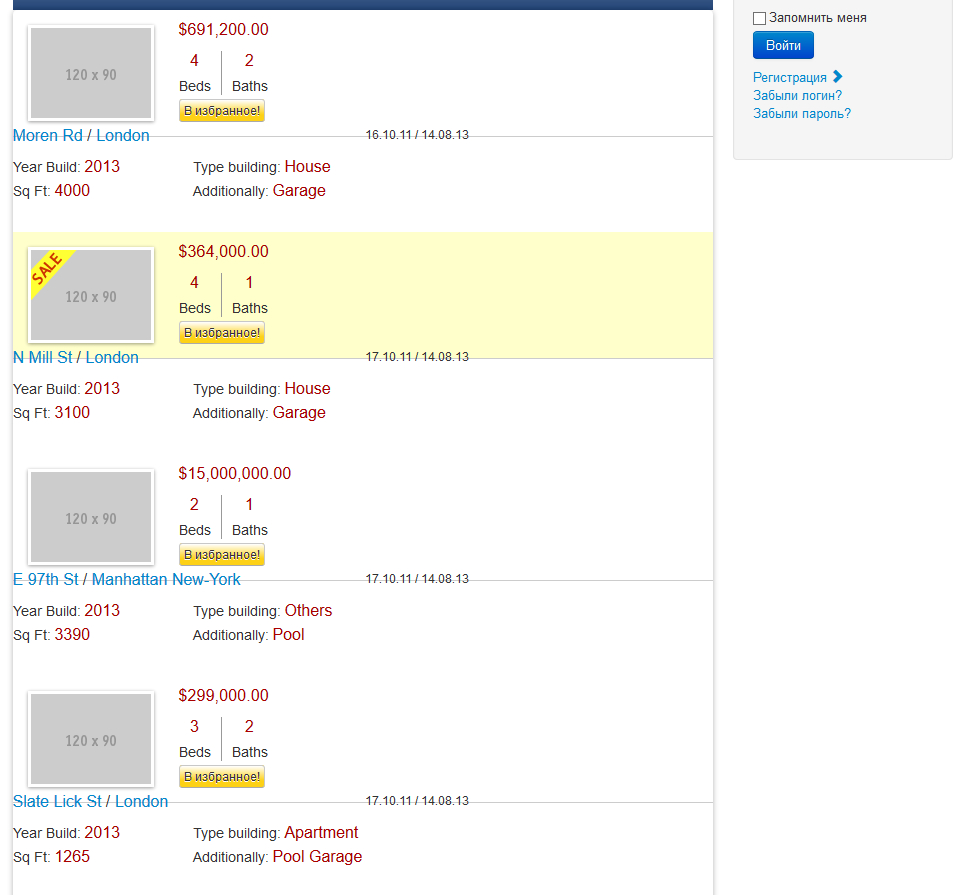Click the arrow icon beside Регистрация
The width and height of the screenshot is (965, 895).
click(838, 77)
